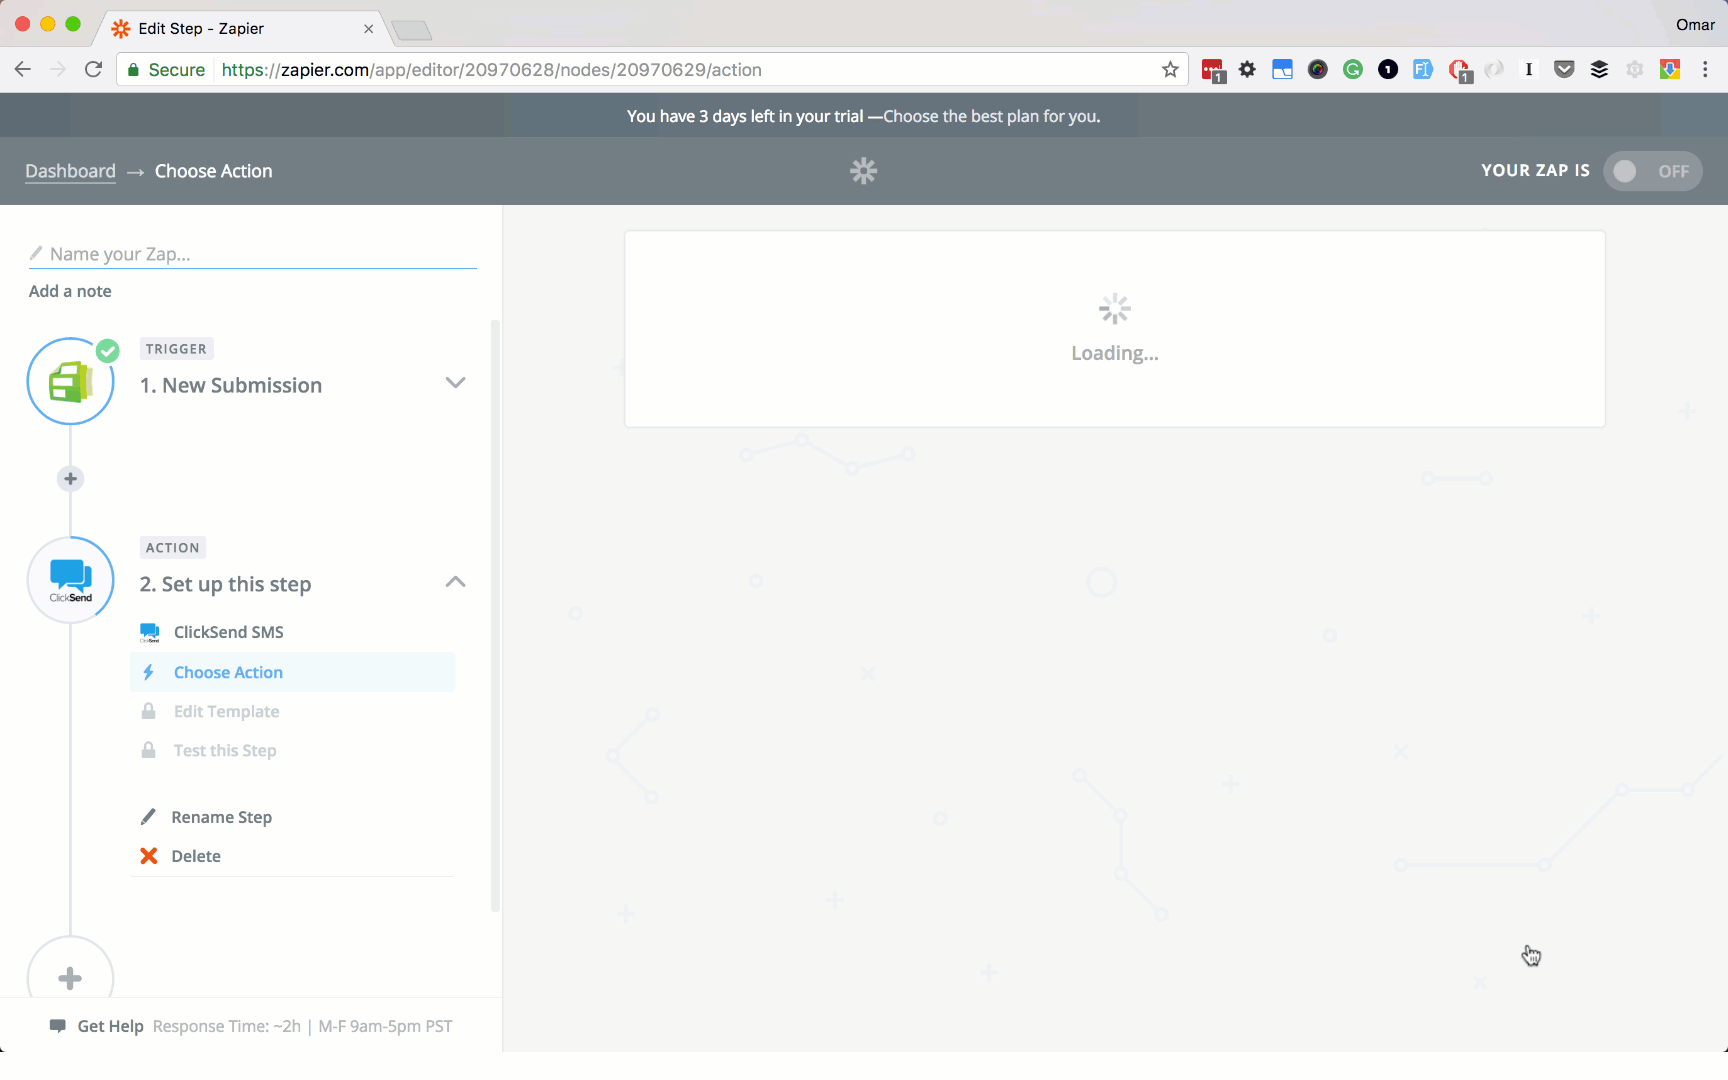Viewport: 1728px width, 1080px height.
Task: Open the Pocket browser extension
Action: (x=1563, y=69)
